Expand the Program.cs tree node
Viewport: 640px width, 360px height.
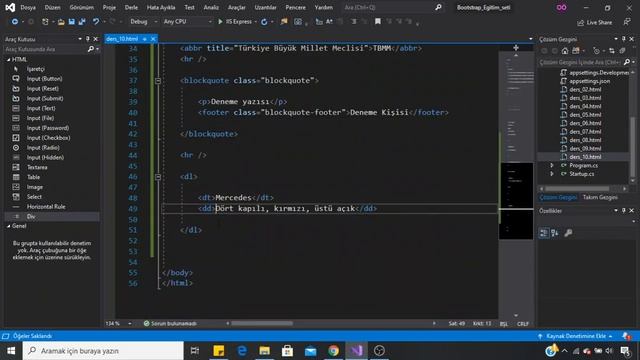(552, 165)
